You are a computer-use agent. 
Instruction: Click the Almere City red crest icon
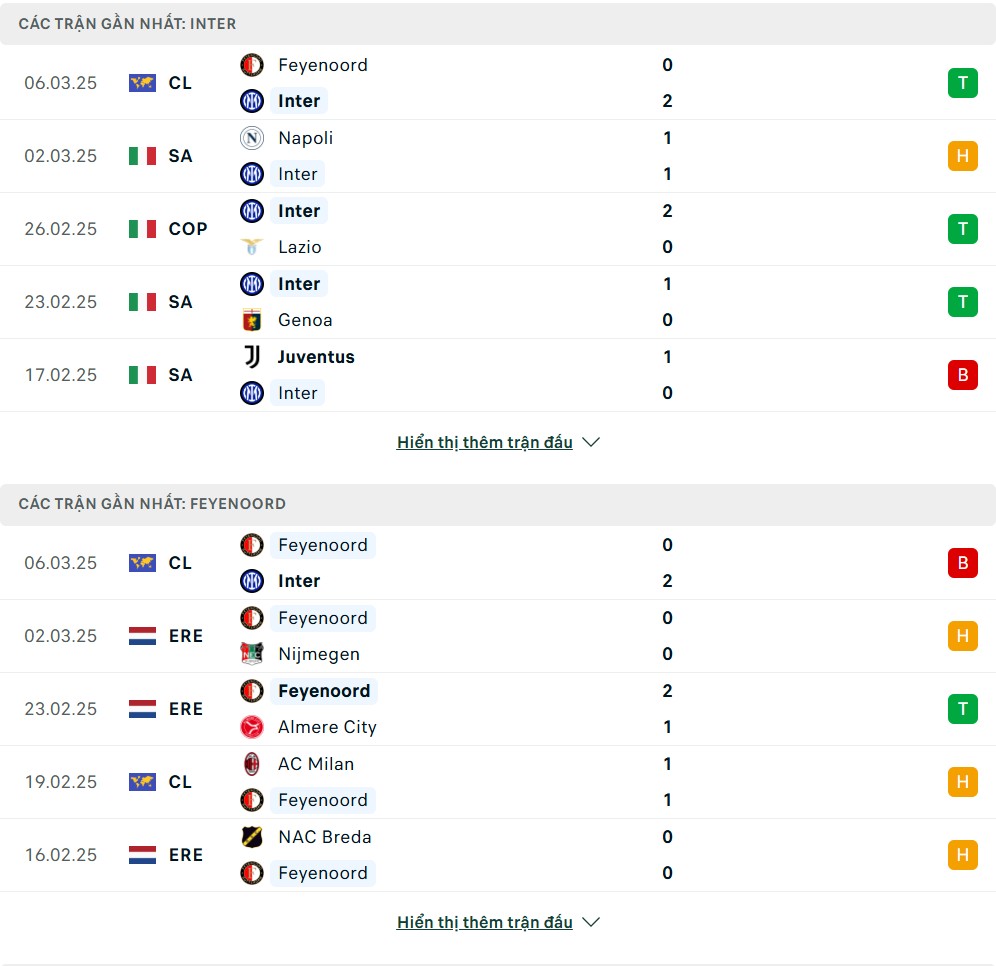point(252,727)
